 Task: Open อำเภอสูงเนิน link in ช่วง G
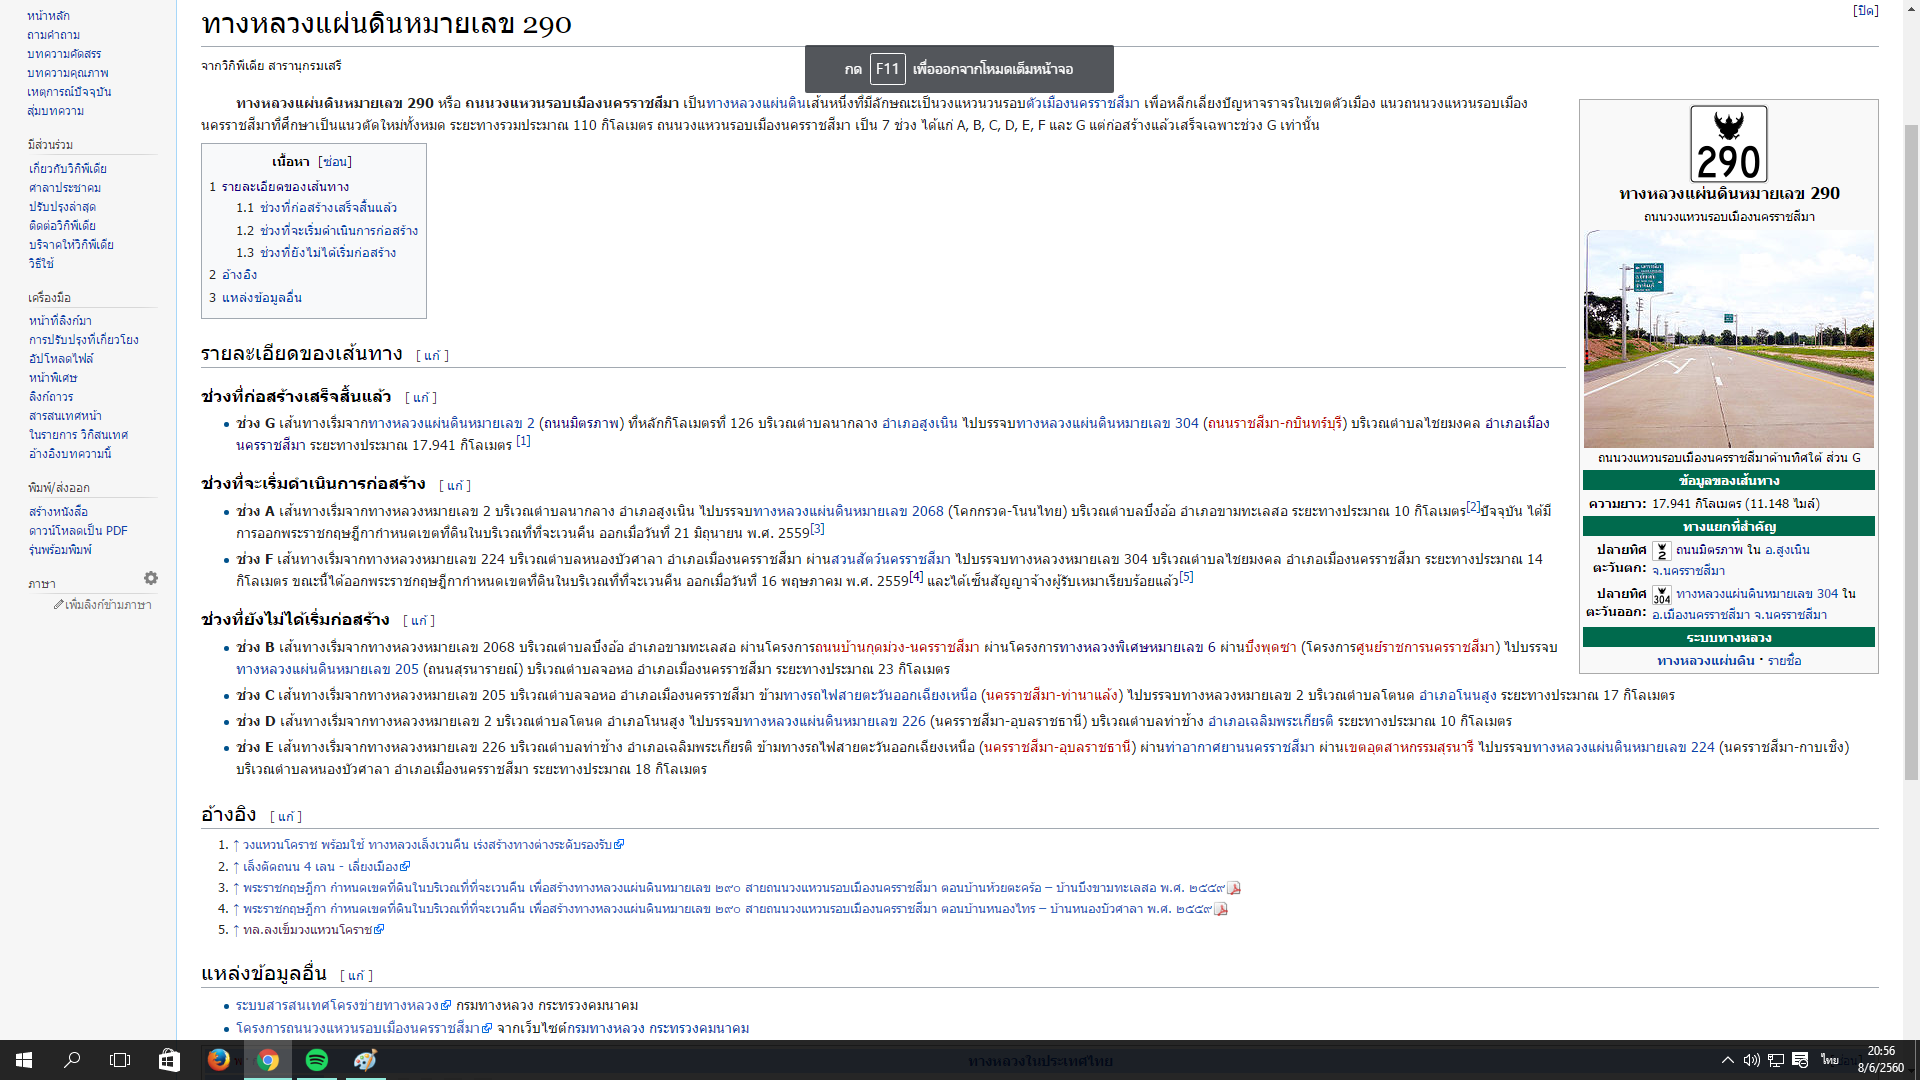pyautogui.click(x=919, y=424)
